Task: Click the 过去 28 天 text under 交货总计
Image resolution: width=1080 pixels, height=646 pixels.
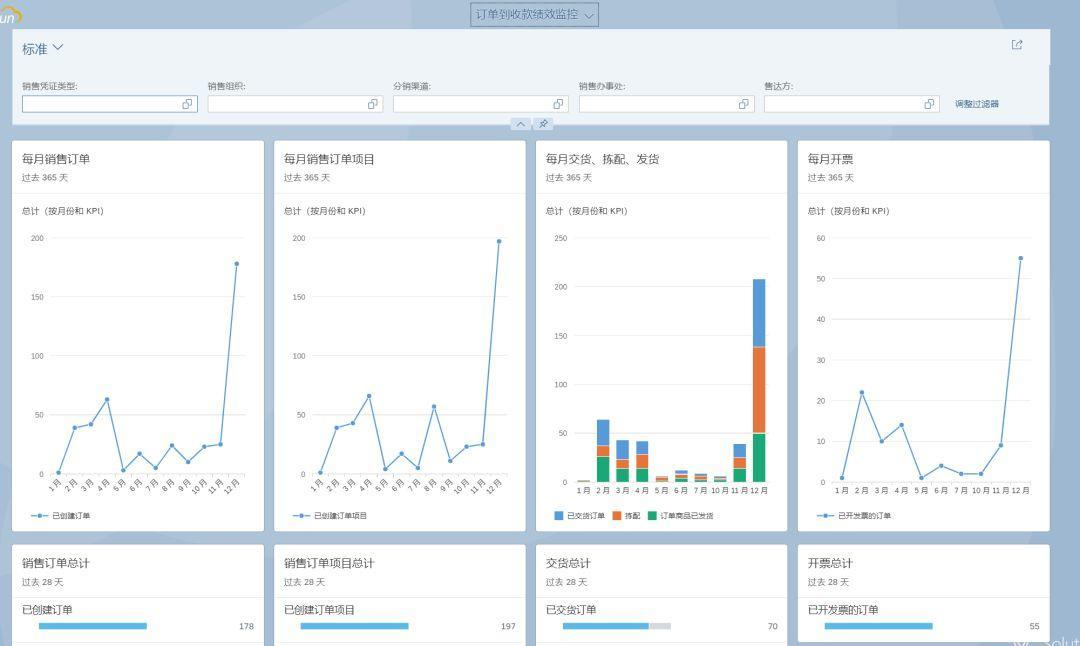Action: (x=566, y=583)
